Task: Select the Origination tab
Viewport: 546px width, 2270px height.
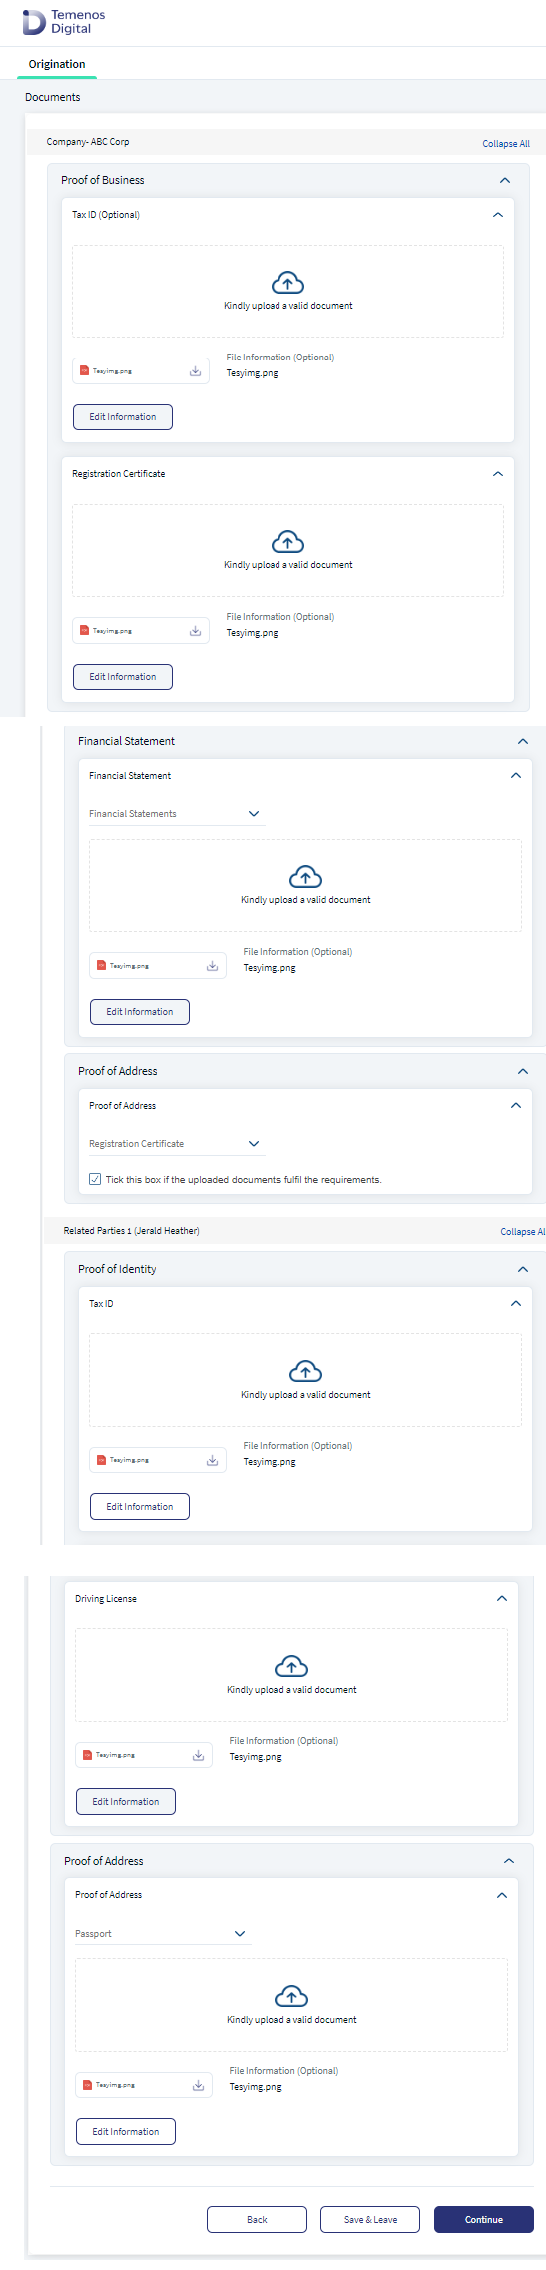Action: 57,64
